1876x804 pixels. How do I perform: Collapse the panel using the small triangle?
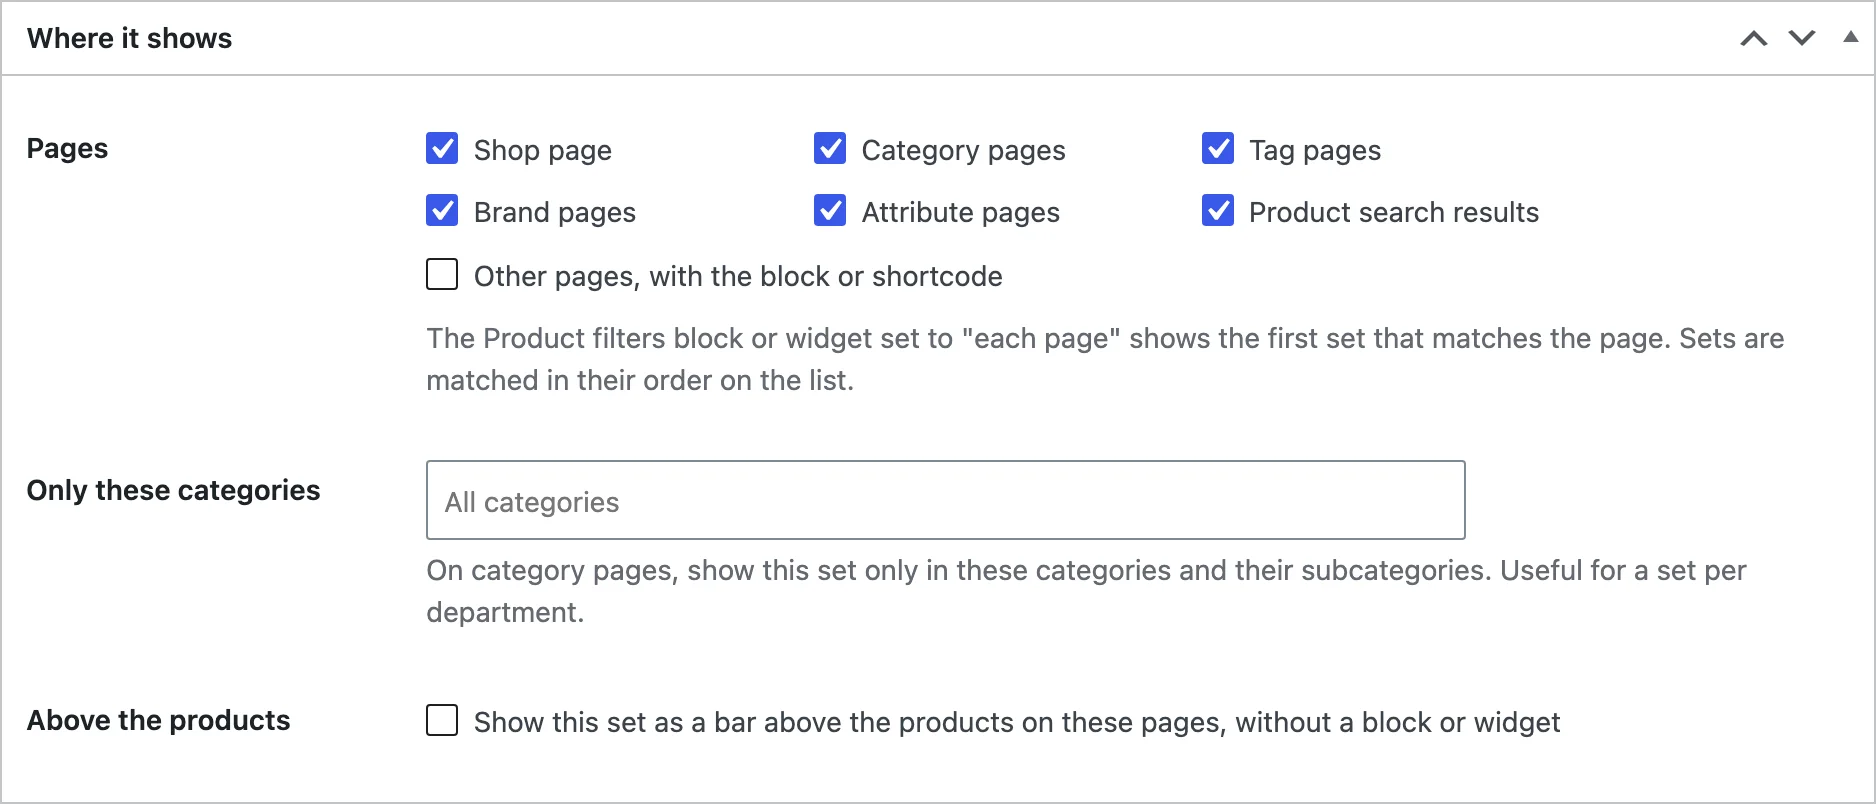(x=1851, y=37)
